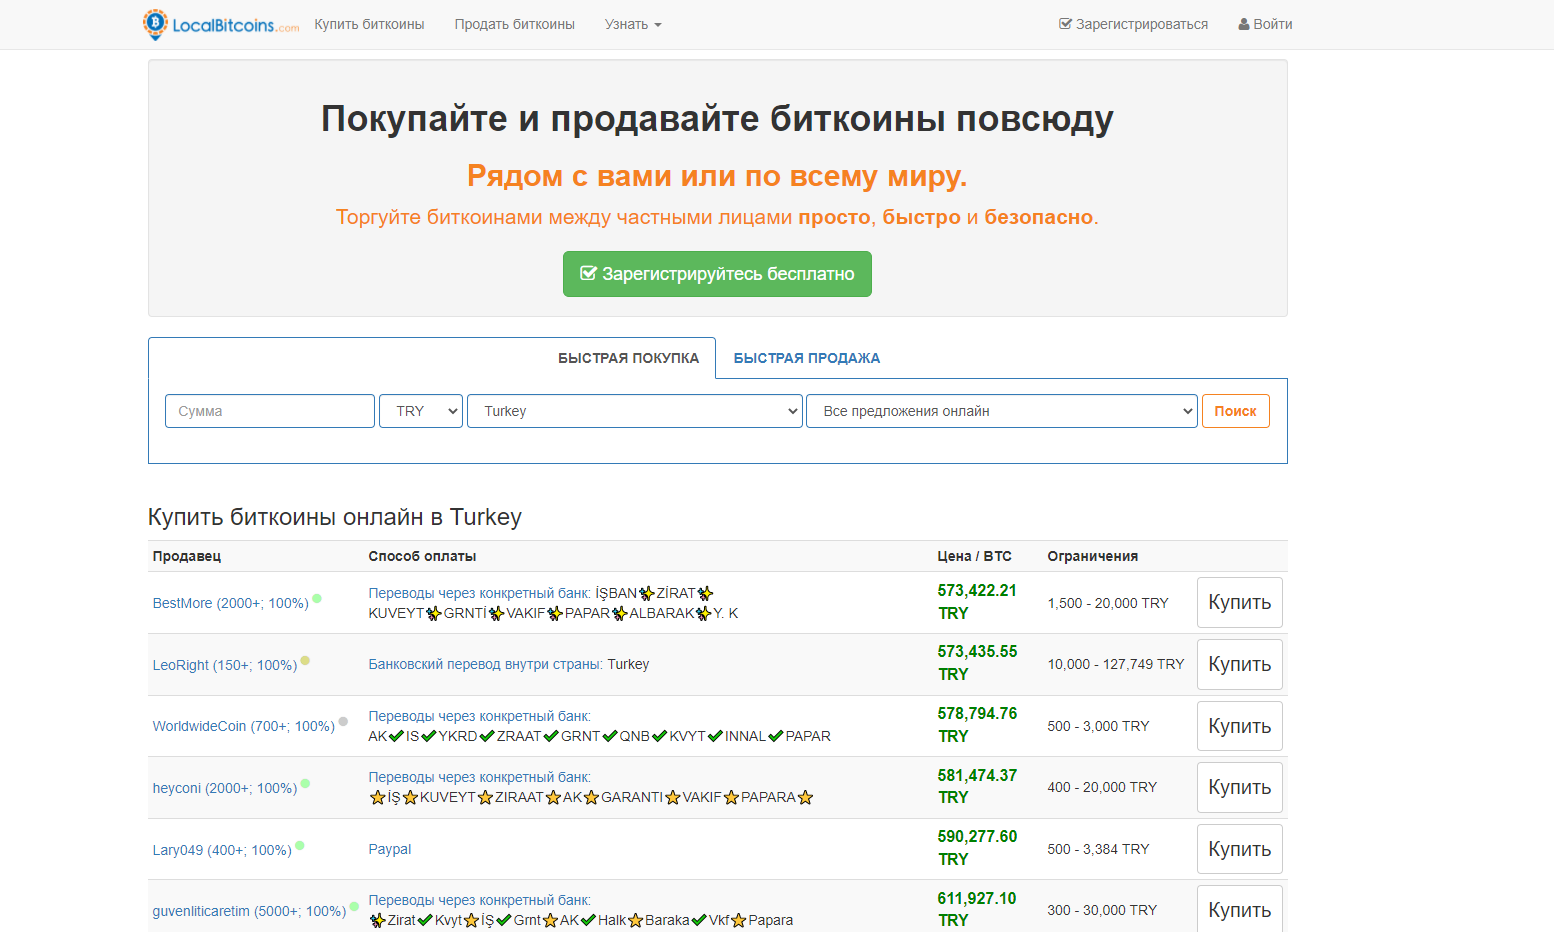Open the Войти login link
The width and height of the screenshot is (1554, 942).
tap(1265, 24)
